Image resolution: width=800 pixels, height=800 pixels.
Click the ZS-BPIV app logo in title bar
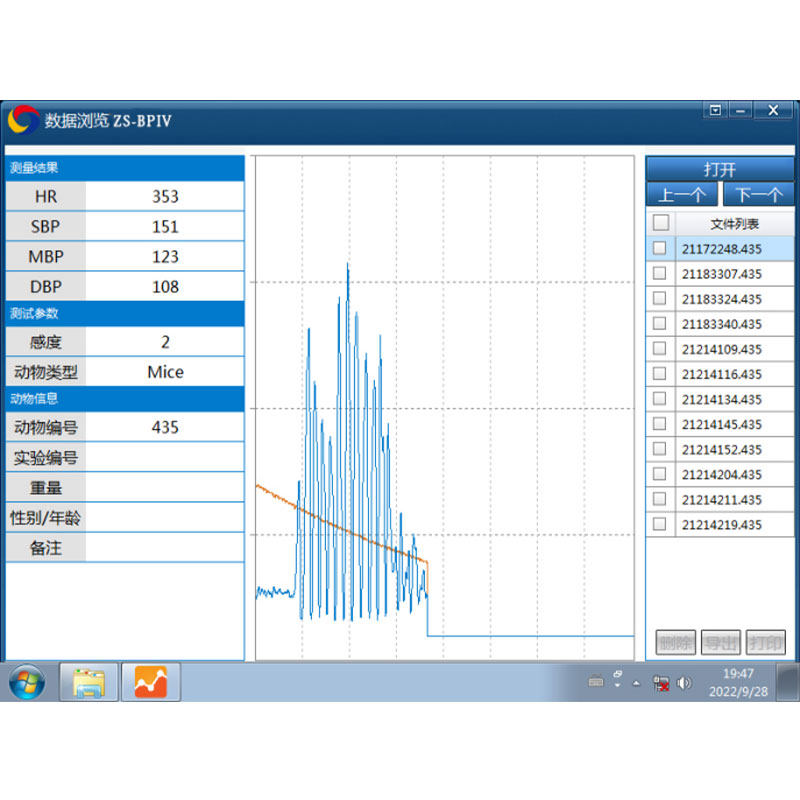tap(23, 120)
